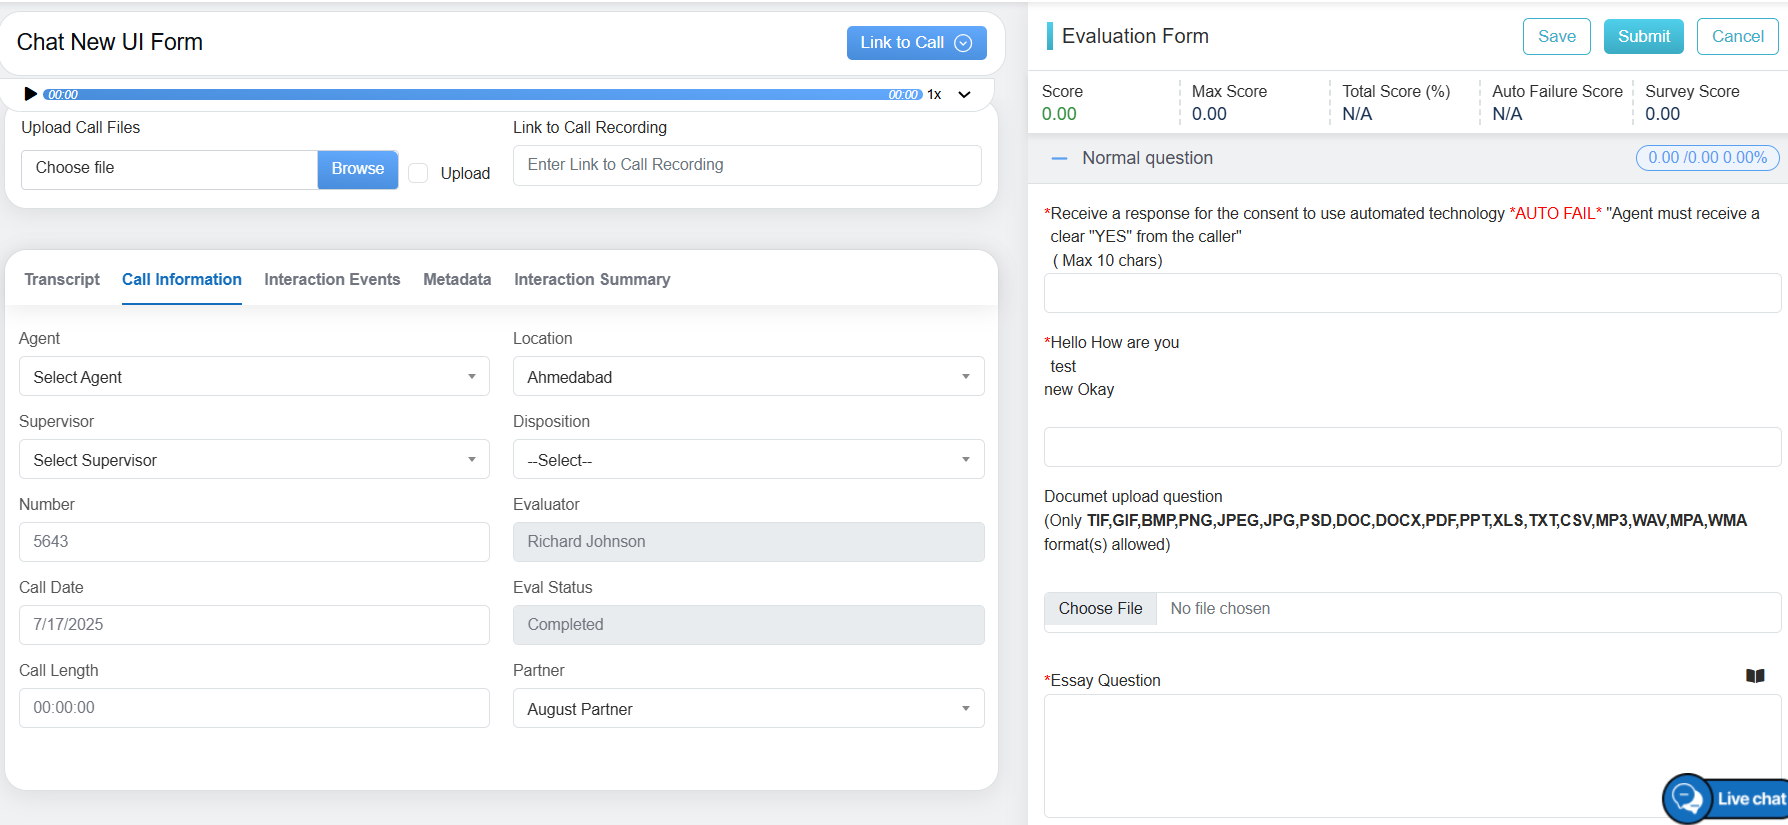Click the Enter Link to Call Recording field

pos(747,165)
